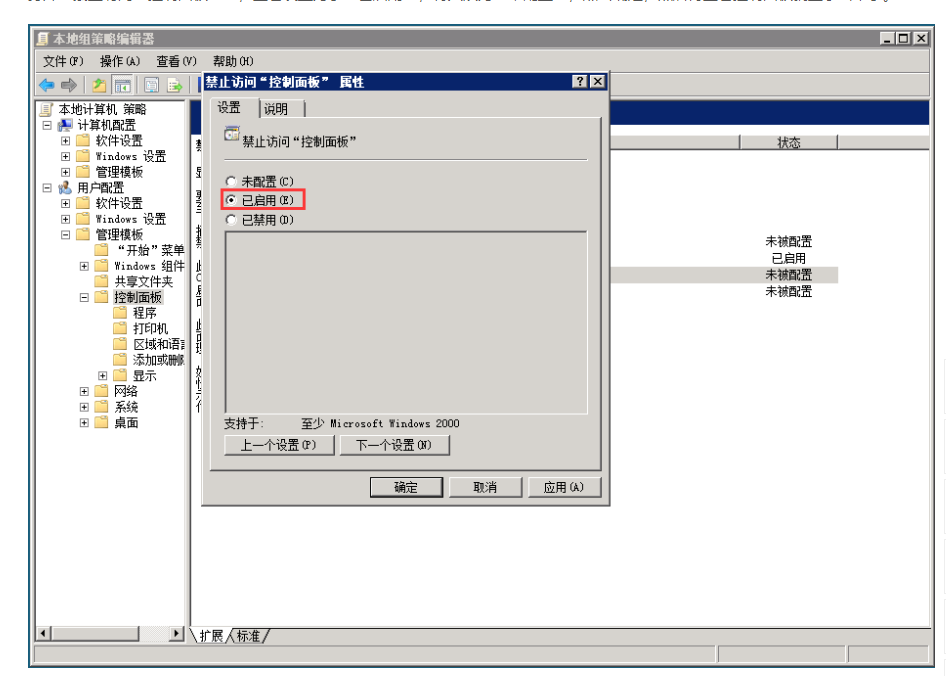Expand the 显示 subfolder node
Image resolution: width=946 pixels, height=676 pixels.
[104, 376]
